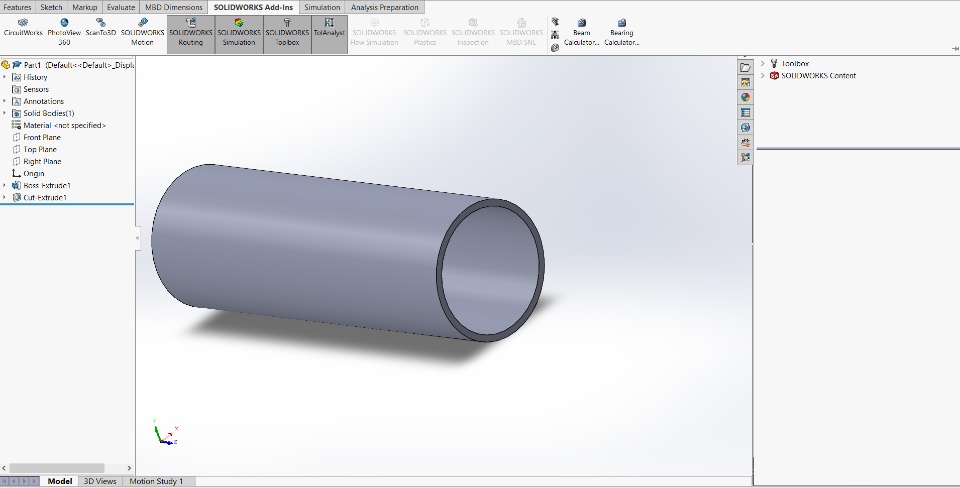Screen dimensions: 960x488
Task: Toggle the SOLIDWORKS Simulation add-in
Action: (x=239, y=32)
